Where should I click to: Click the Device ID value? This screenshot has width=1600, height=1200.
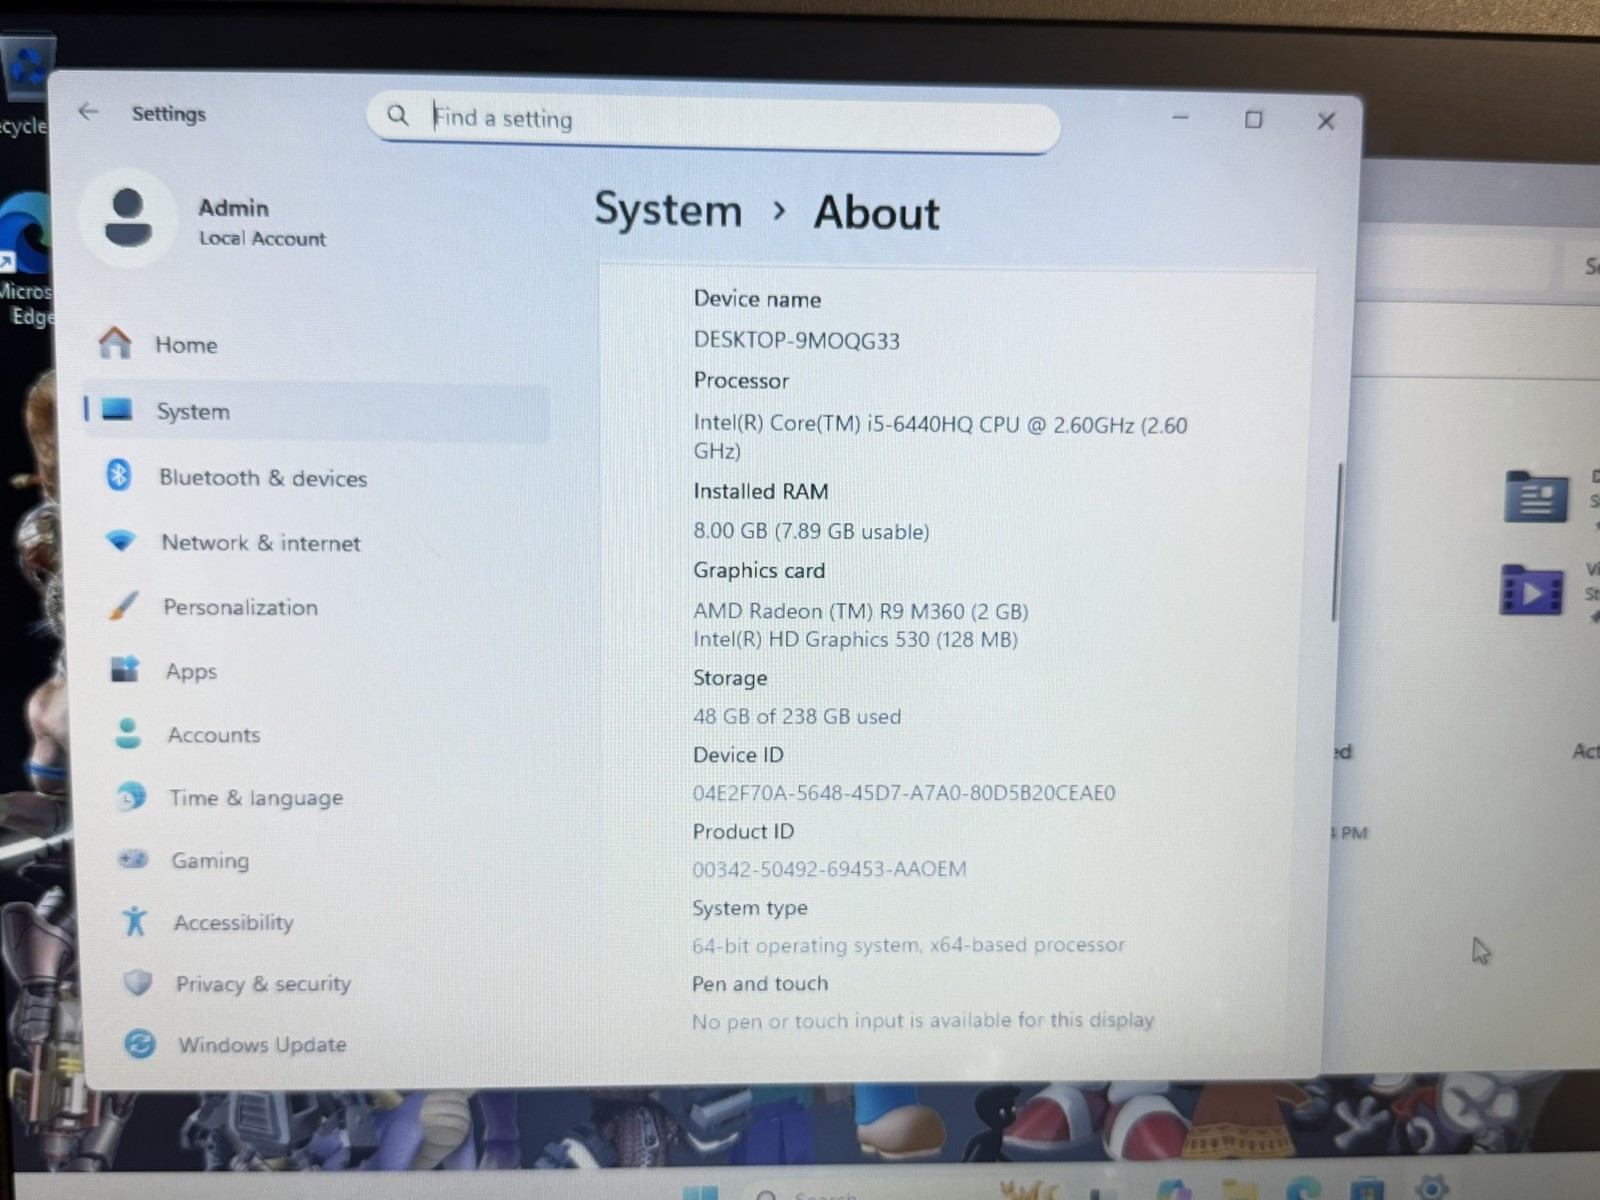click(904, 793)
